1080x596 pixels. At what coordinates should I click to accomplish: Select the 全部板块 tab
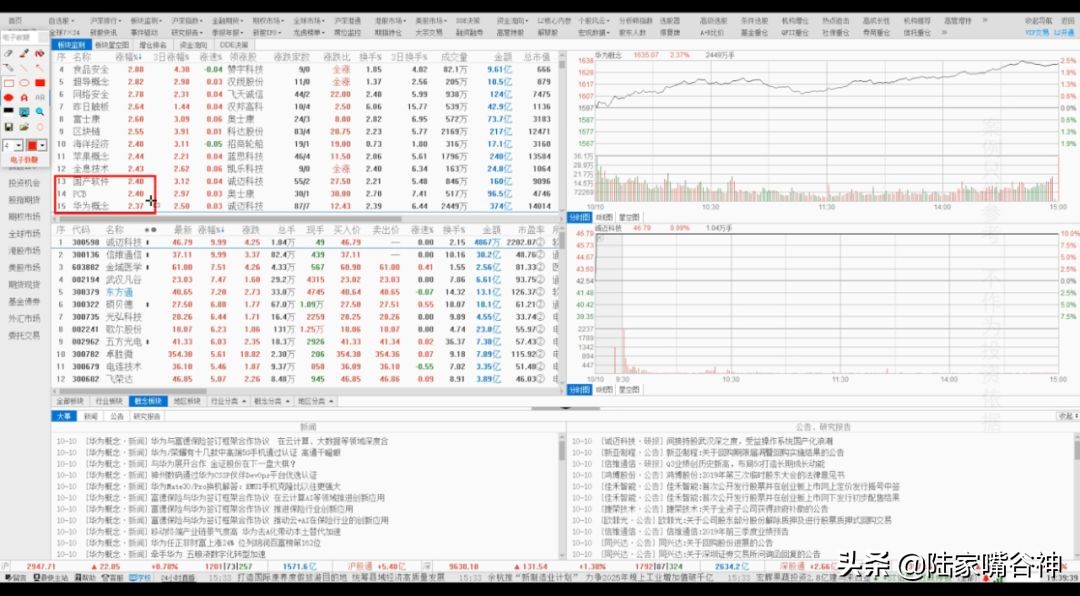[70, 401]
